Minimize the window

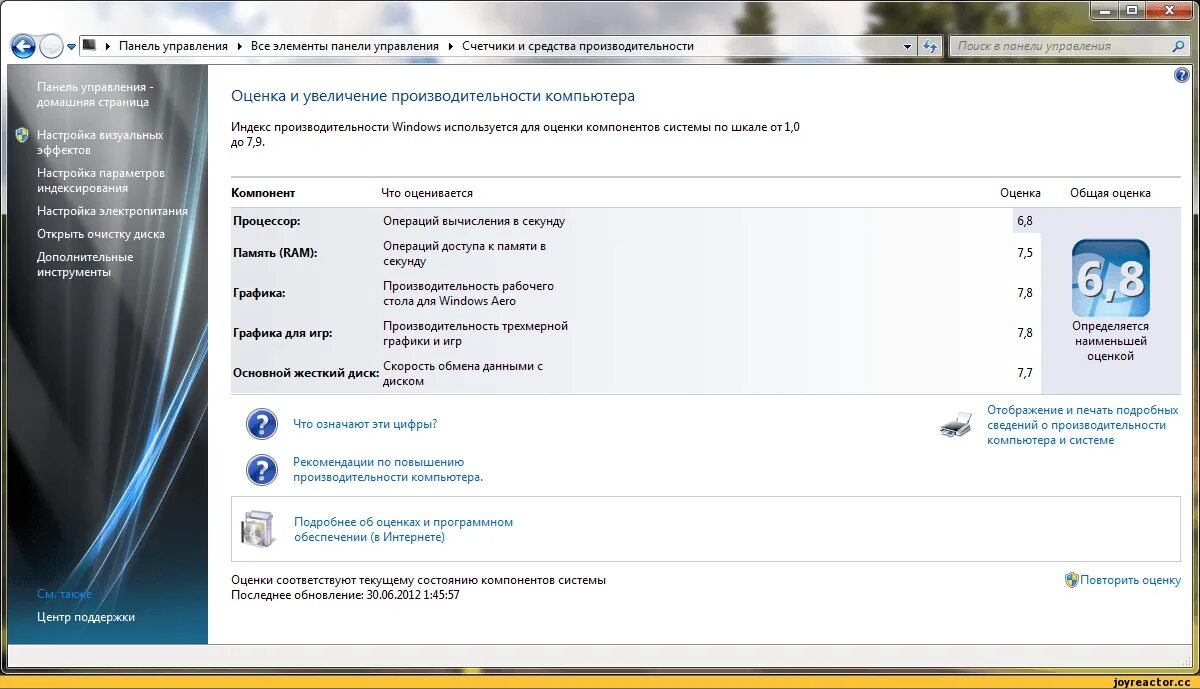tap(1104, 10)
